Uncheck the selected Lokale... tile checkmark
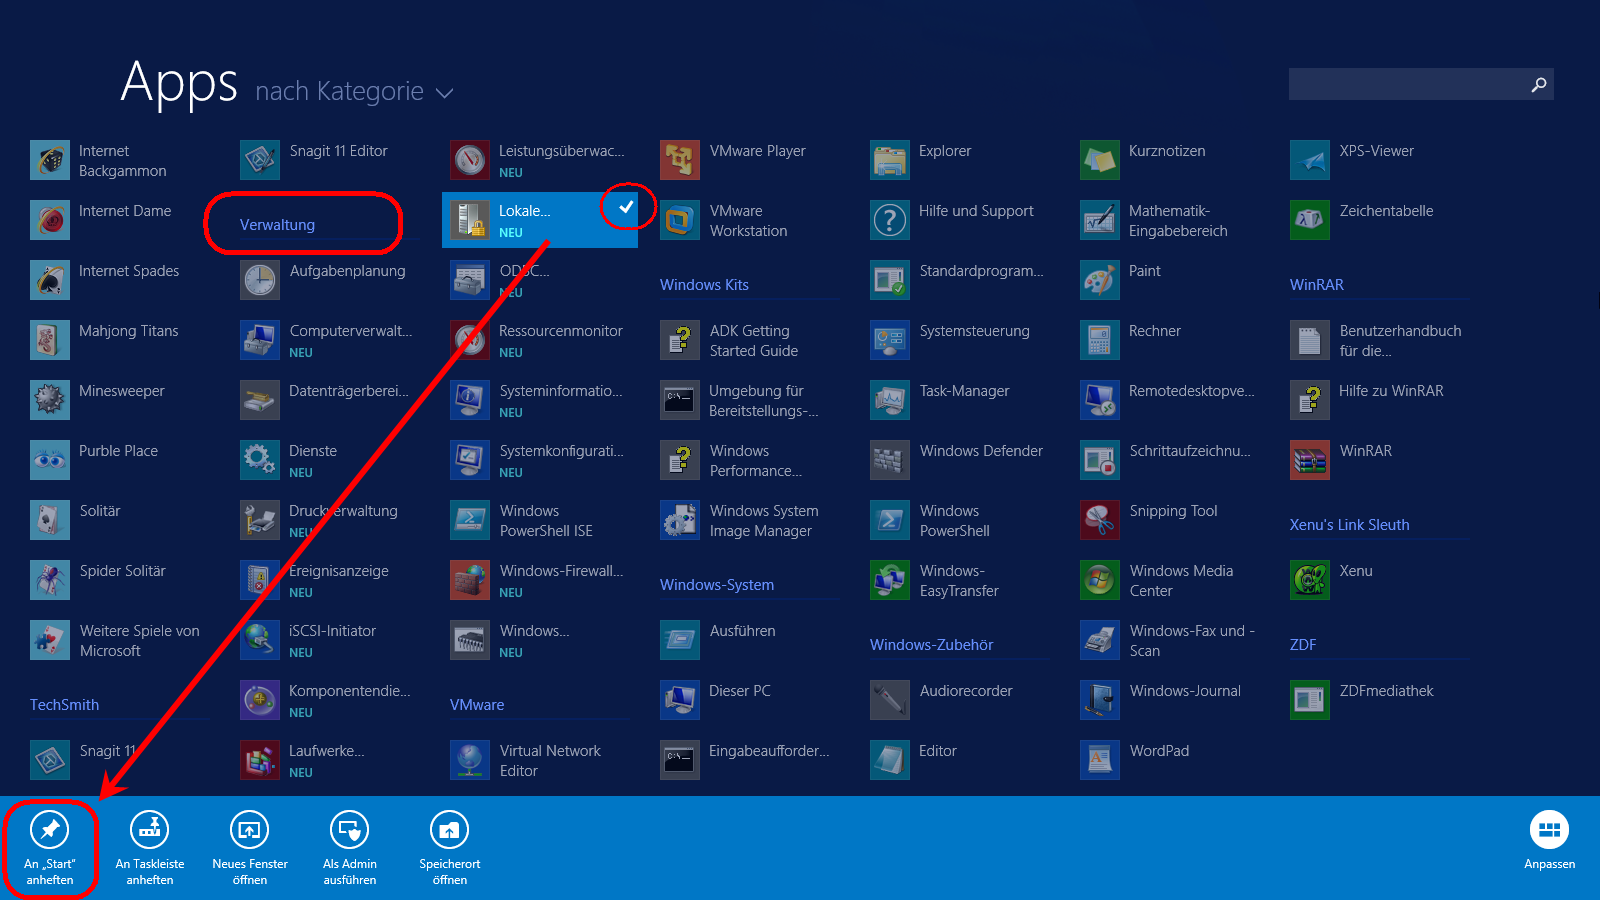Image resolution: width=1600 pixels, height=900 pixels. pos(626,207)
